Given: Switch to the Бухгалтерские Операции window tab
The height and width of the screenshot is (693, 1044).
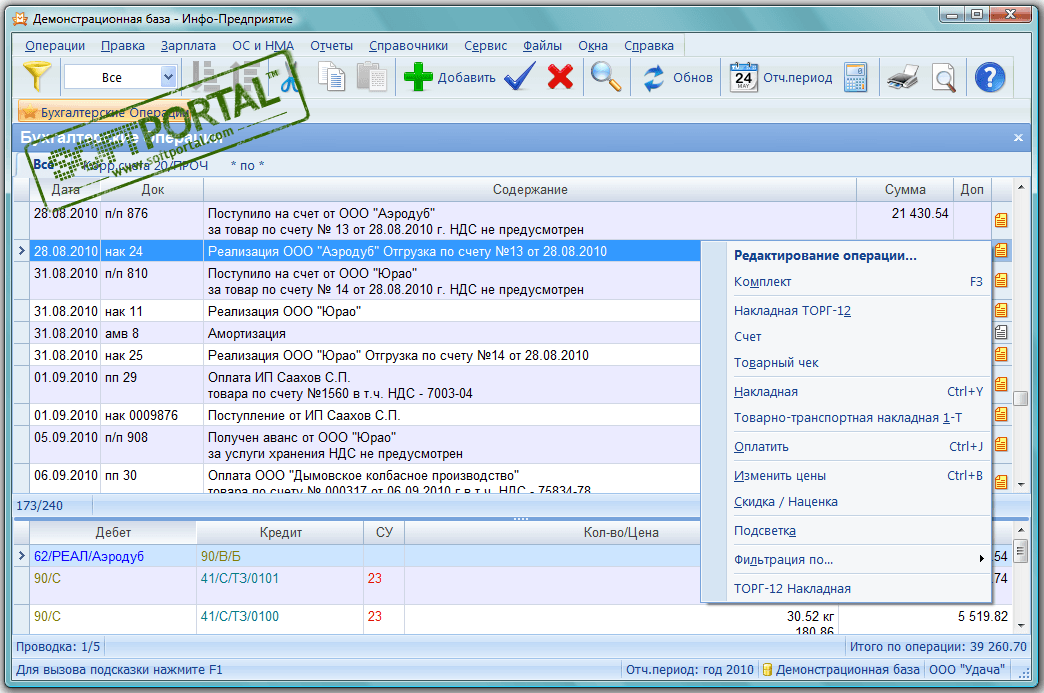Looking at the screenshot, I should click(x=105, y=112).
